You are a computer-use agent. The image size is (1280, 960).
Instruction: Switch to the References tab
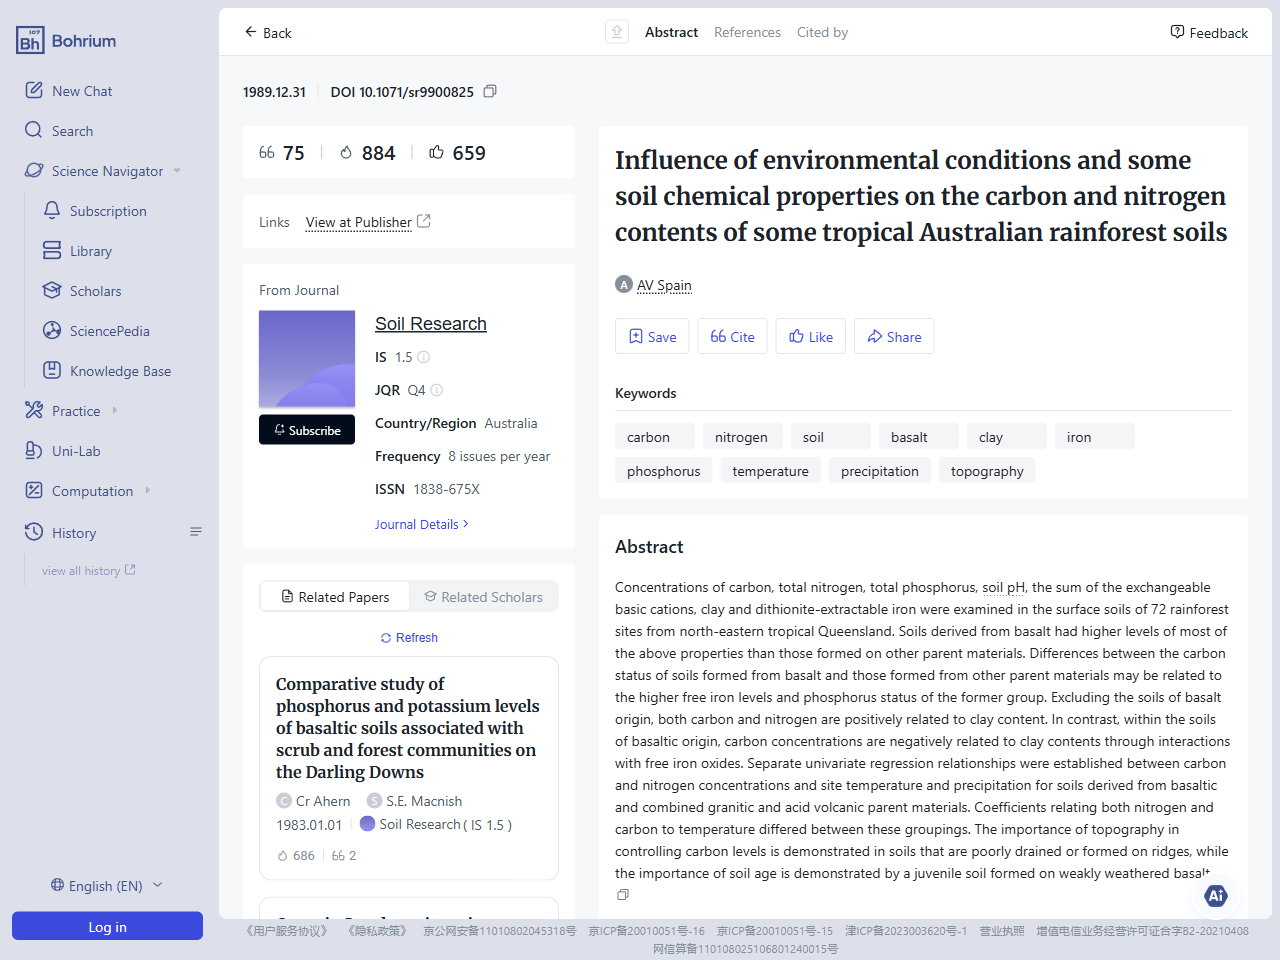[x=747, y=32]
